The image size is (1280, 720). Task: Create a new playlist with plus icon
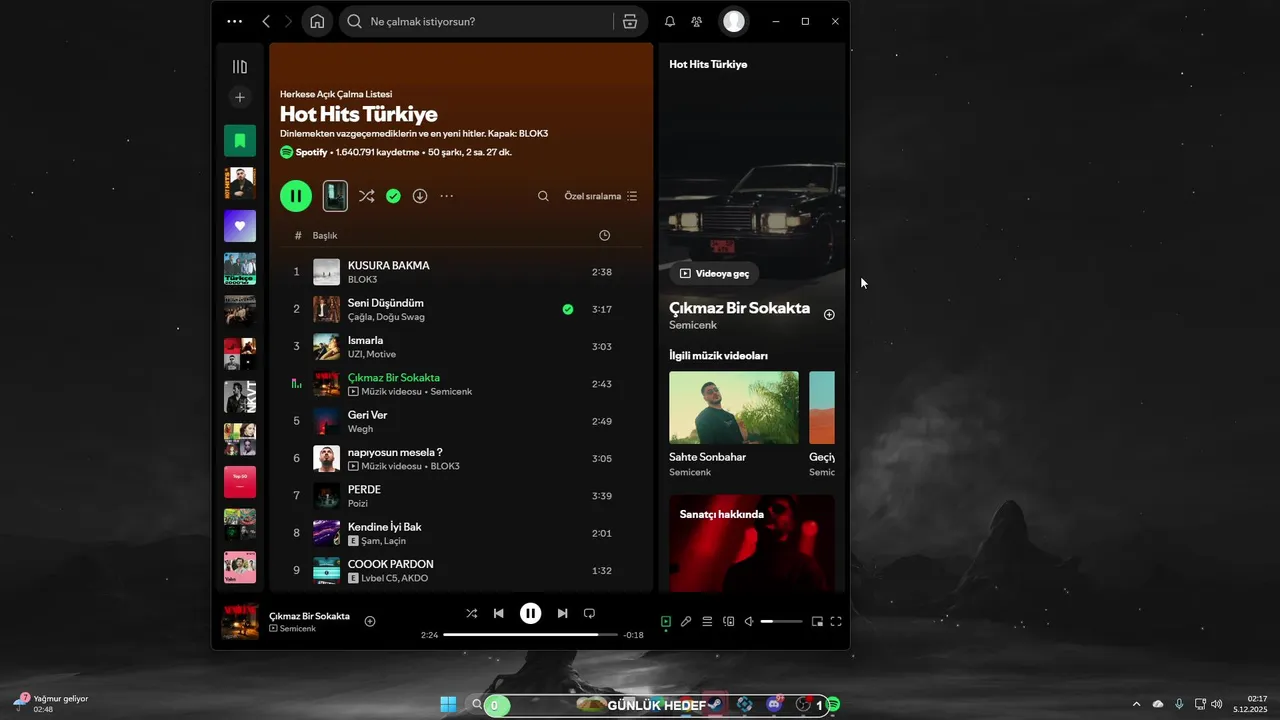(240, 98)
